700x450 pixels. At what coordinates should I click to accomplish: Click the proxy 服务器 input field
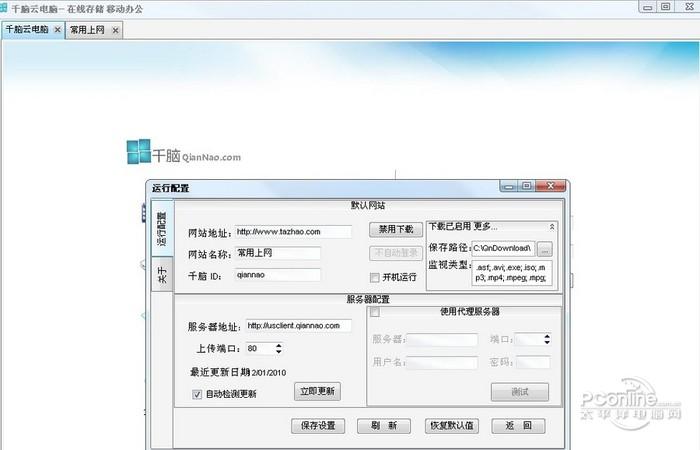(x=442, y=339)
